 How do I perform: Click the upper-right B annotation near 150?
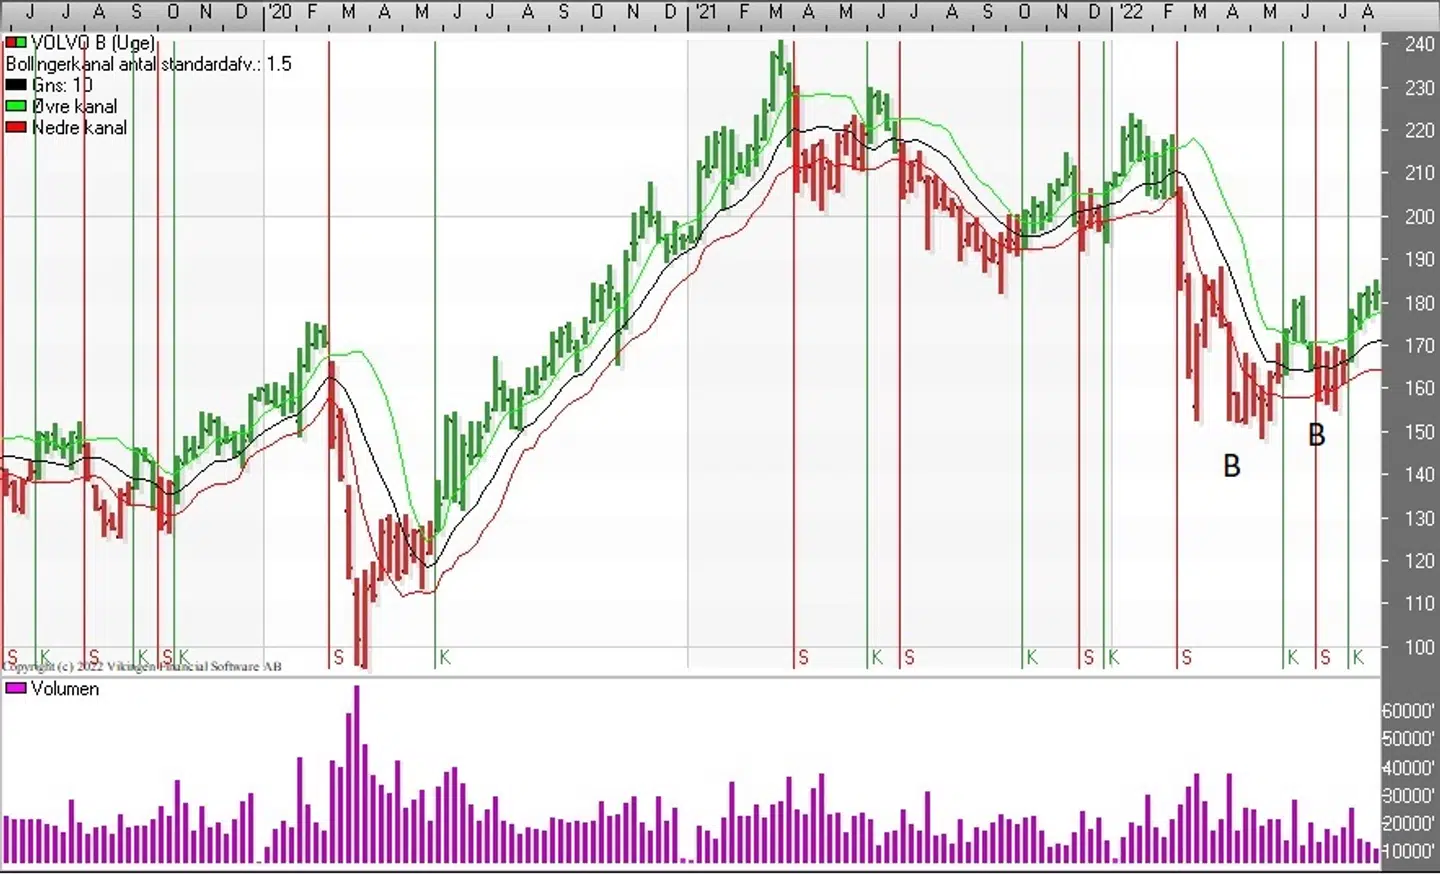point(1317,435)
